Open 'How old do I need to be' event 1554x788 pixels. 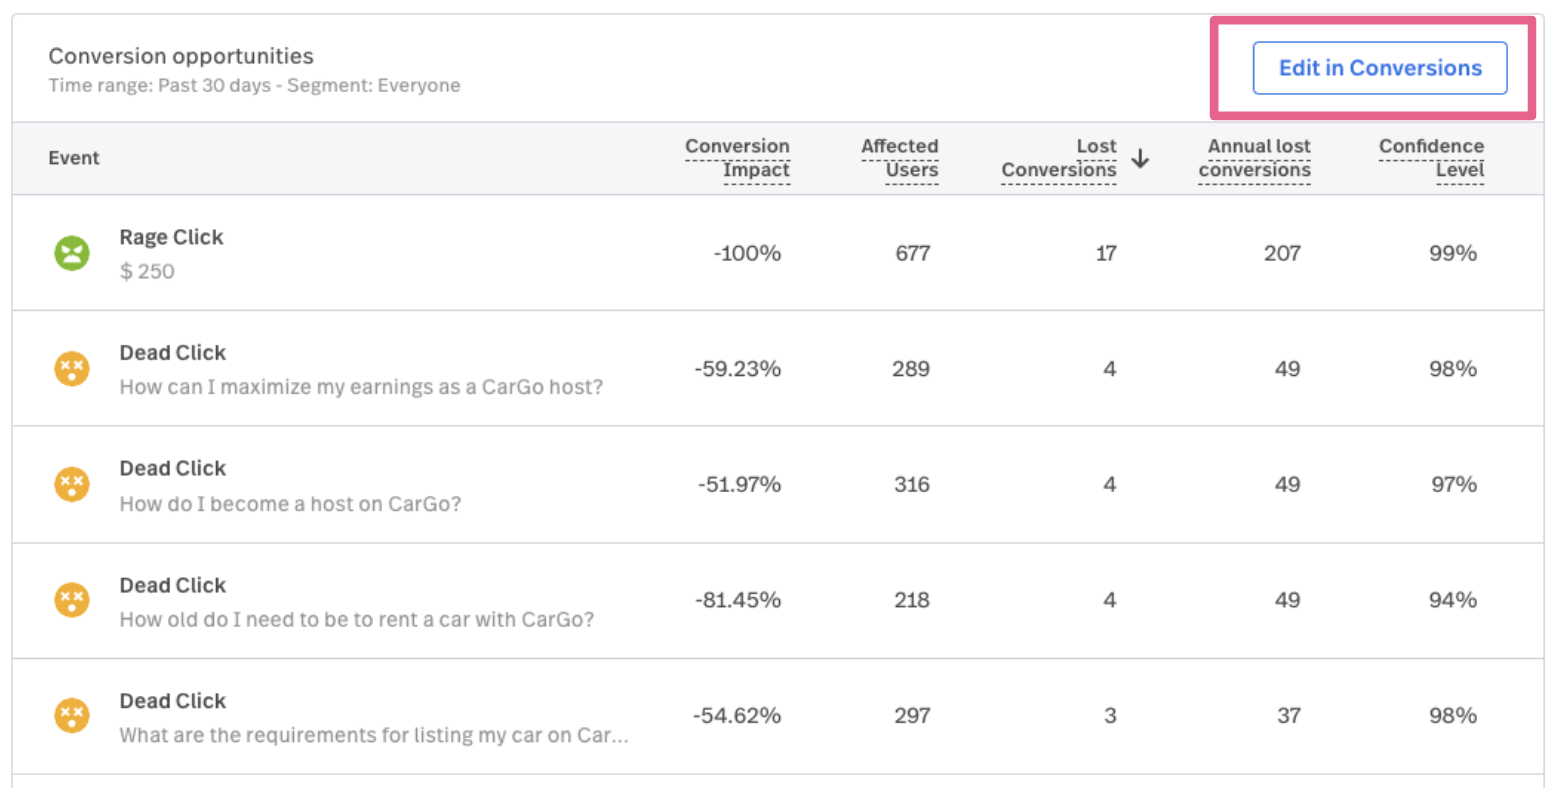[x=356, y=619]
